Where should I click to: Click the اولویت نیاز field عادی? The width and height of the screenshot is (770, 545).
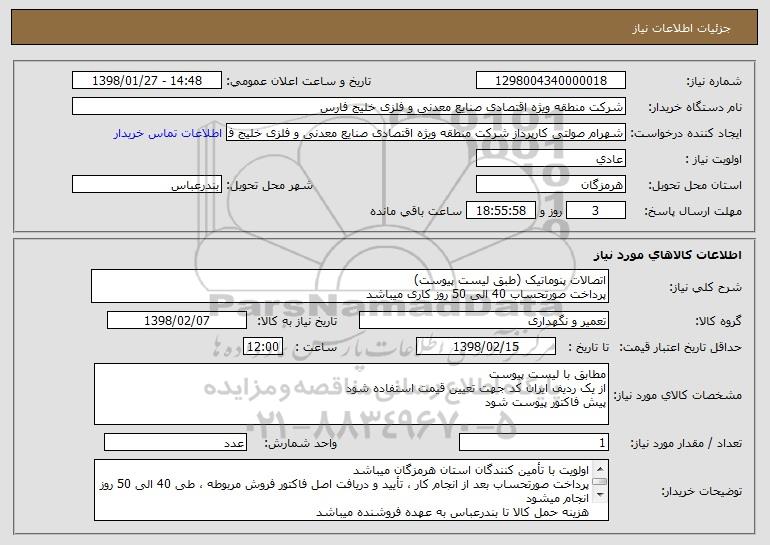550,159
